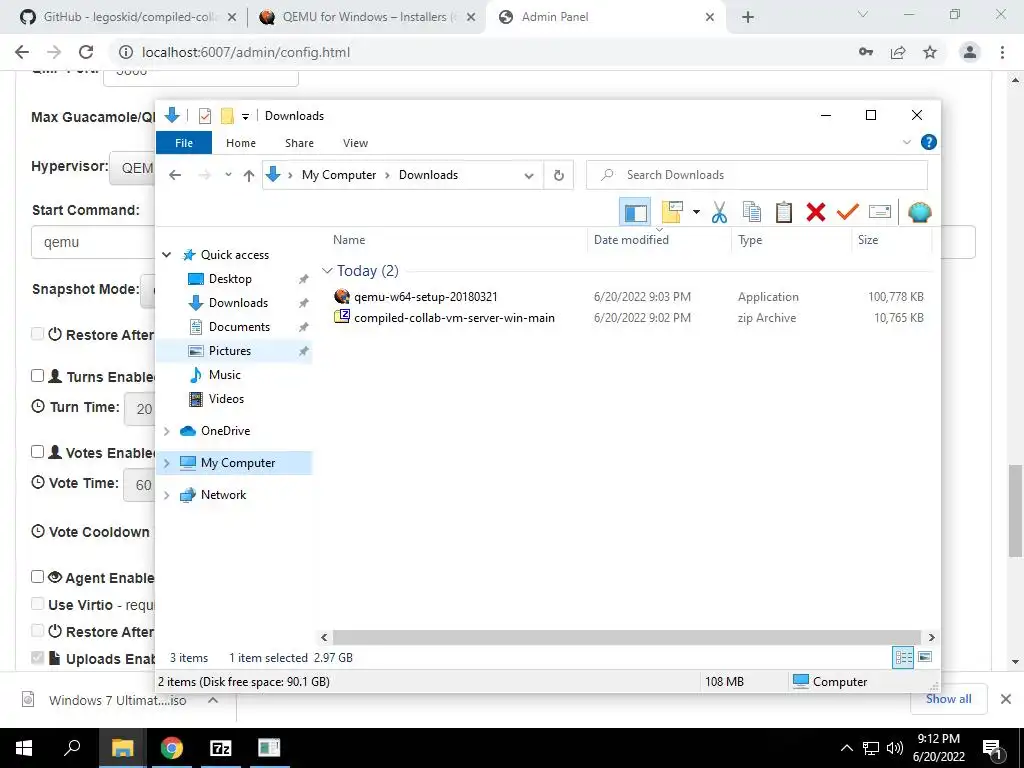Open the 7-Zip taskbar icon
Image resolution: width=1024 pixels, height=768 pixels.
pos(220,748)
